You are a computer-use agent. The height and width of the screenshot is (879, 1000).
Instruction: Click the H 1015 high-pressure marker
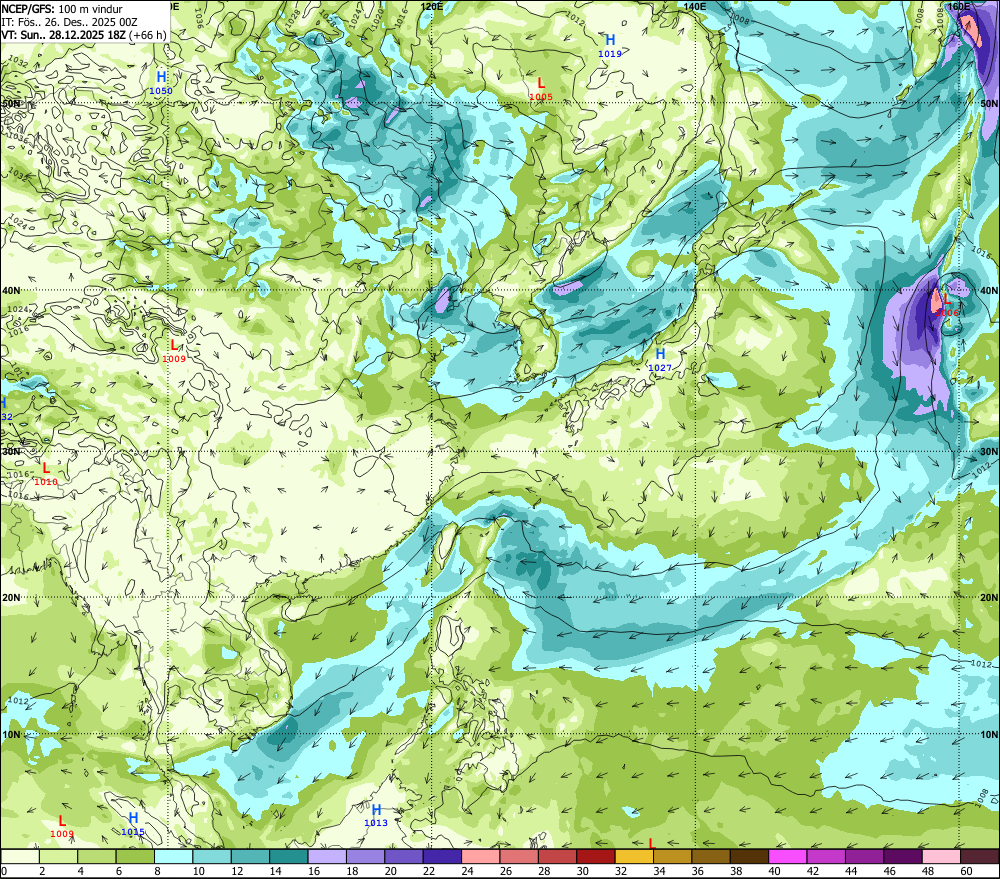click(133, 824)
